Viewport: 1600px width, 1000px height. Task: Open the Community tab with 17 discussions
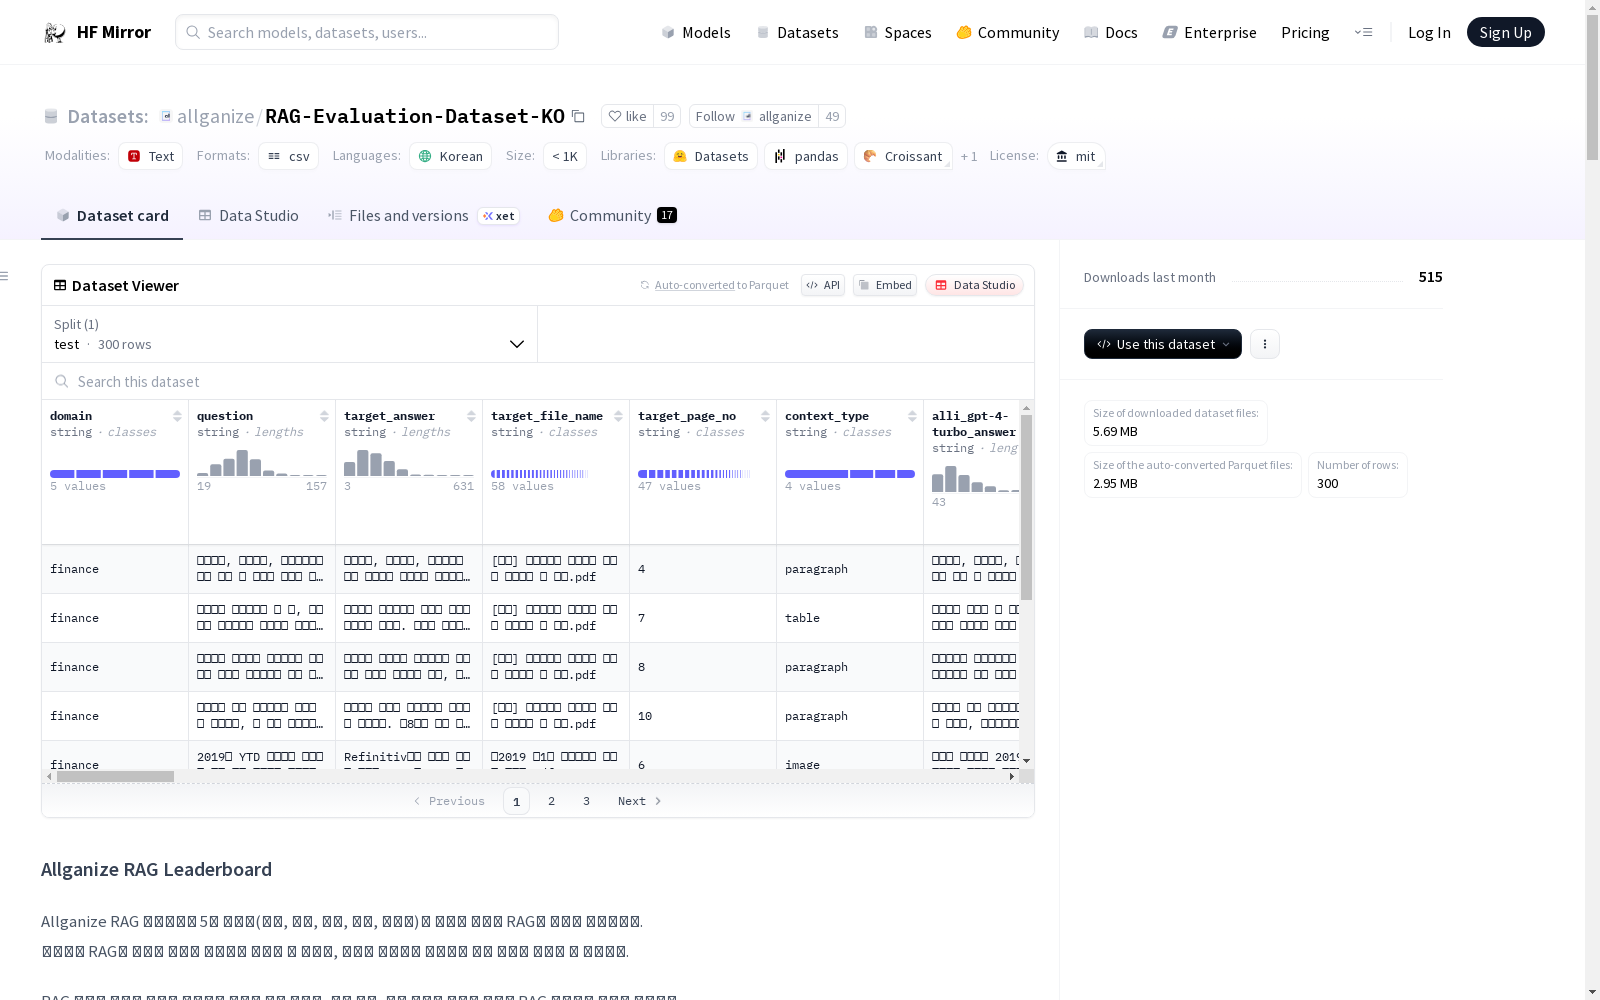(612, 216)
